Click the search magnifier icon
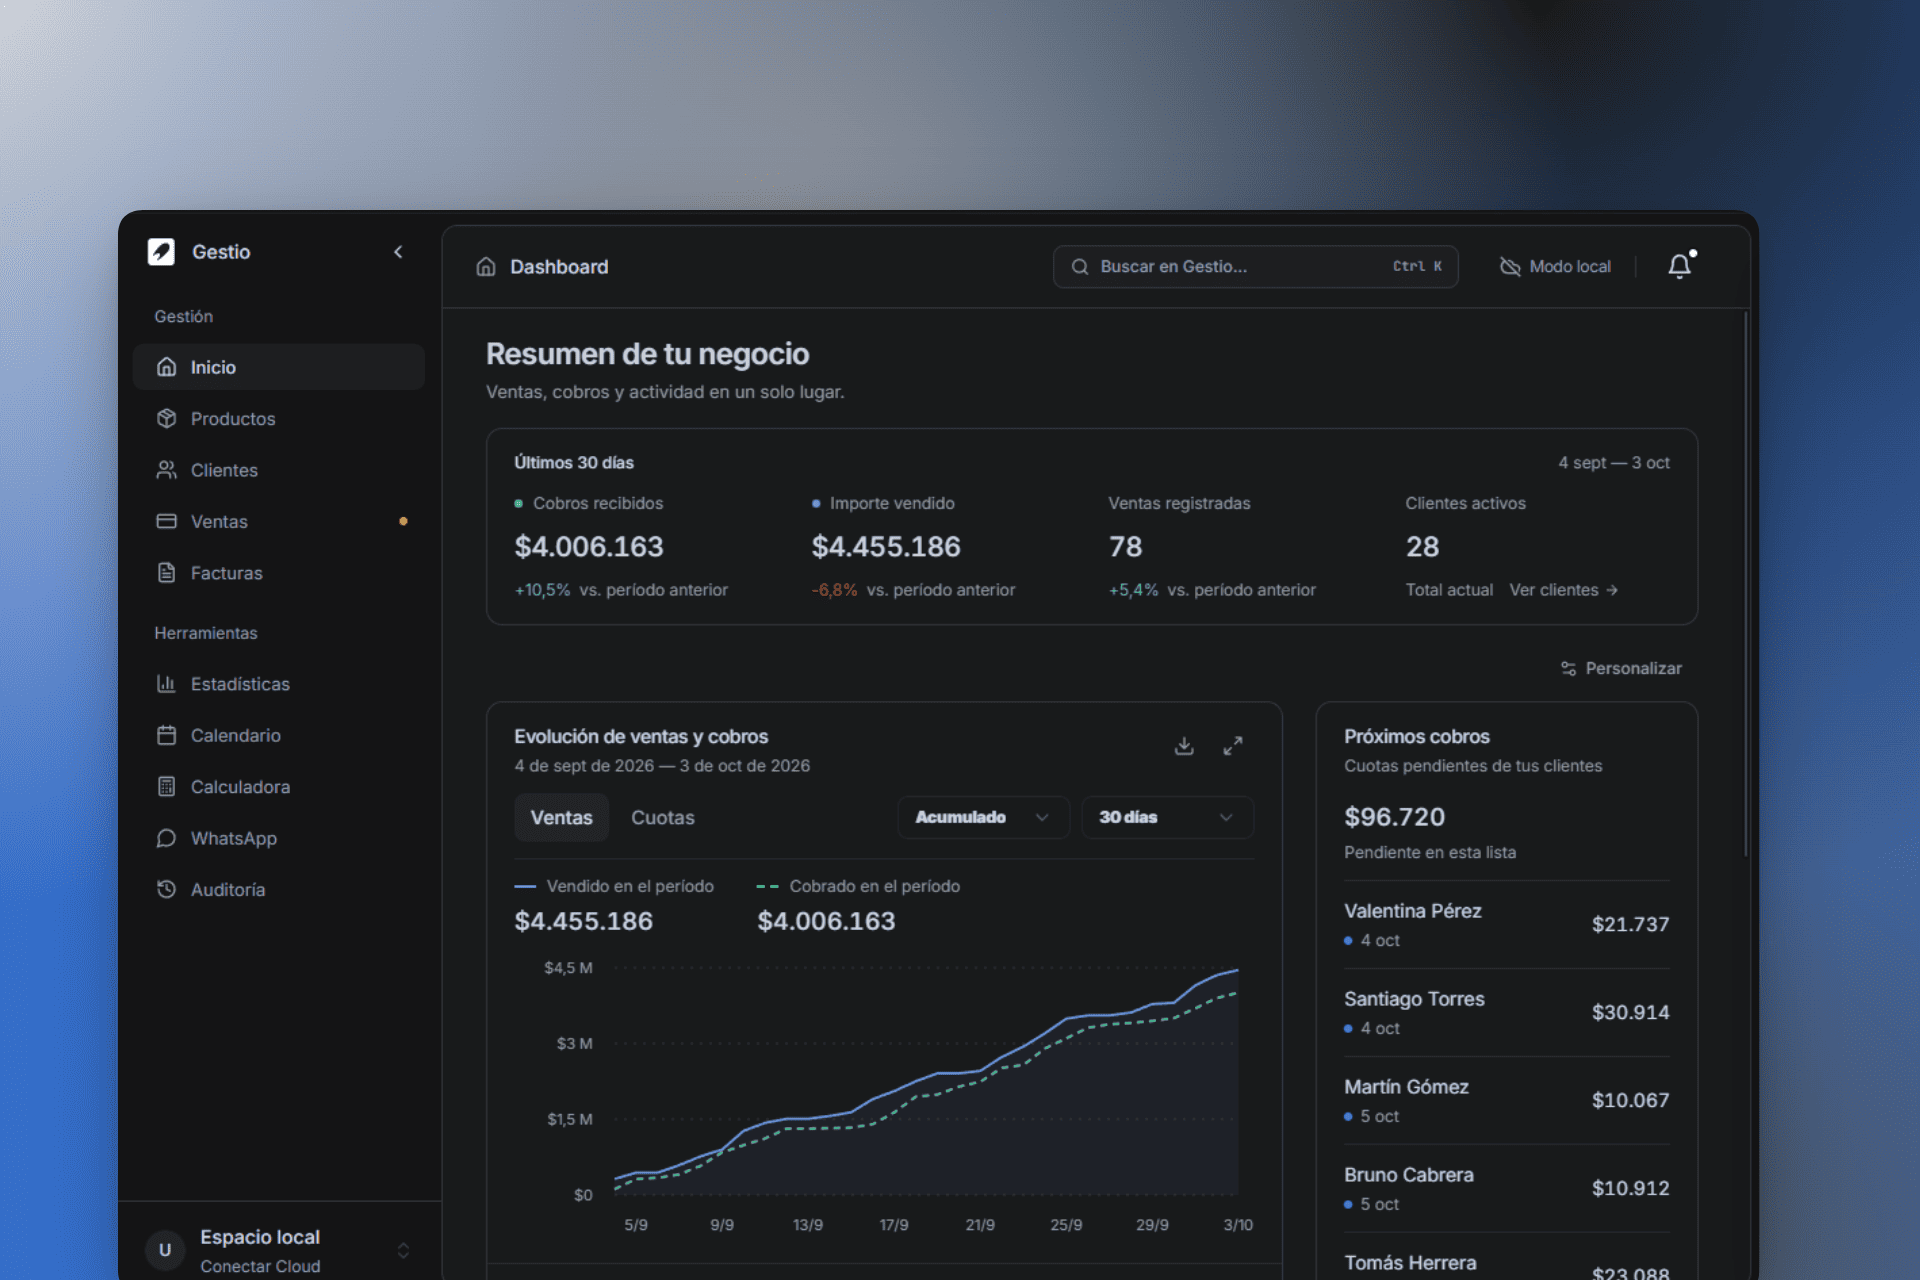 pyautogui.click(x=1080, y=267)
